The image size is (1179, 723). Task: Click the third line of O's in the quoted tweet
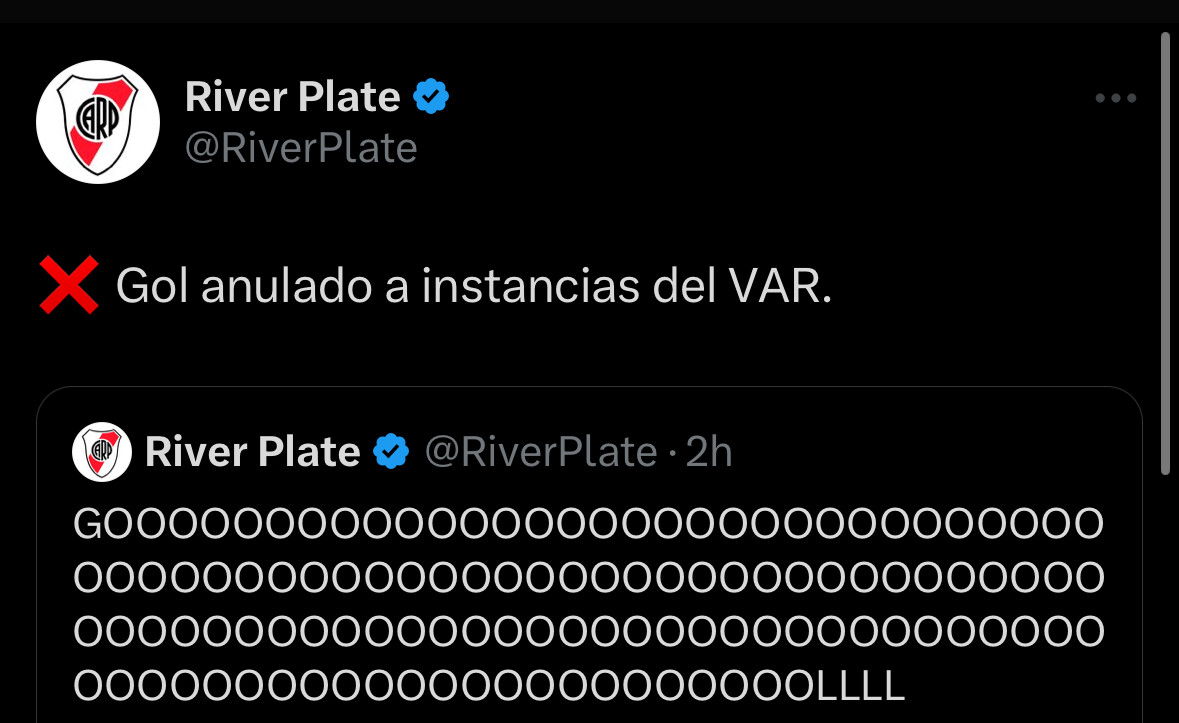tap(589, 631)
